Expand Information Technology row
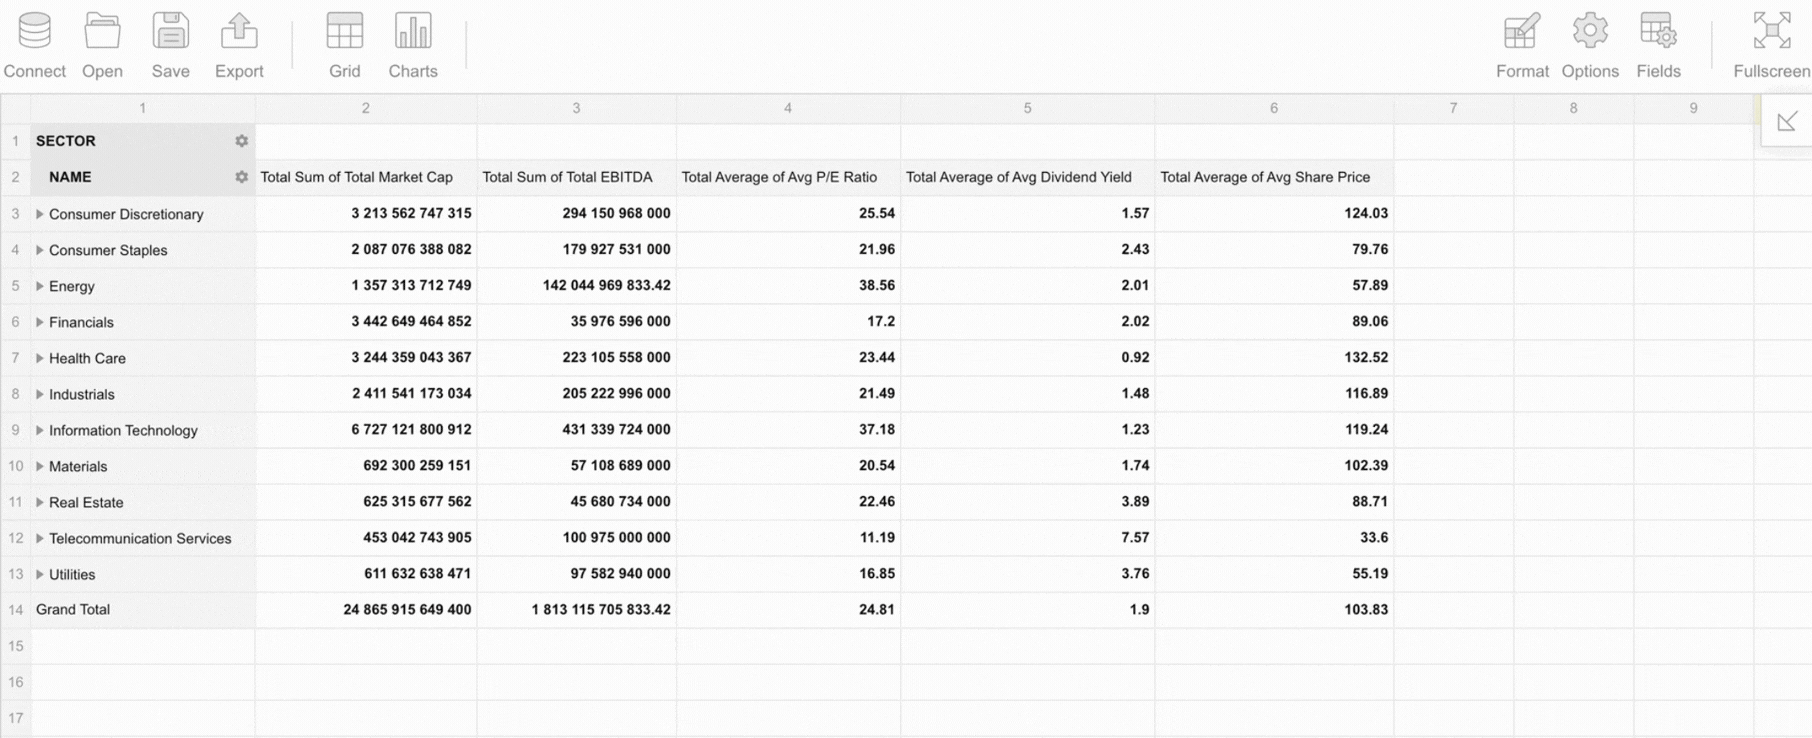 click(x=40, y=430)
